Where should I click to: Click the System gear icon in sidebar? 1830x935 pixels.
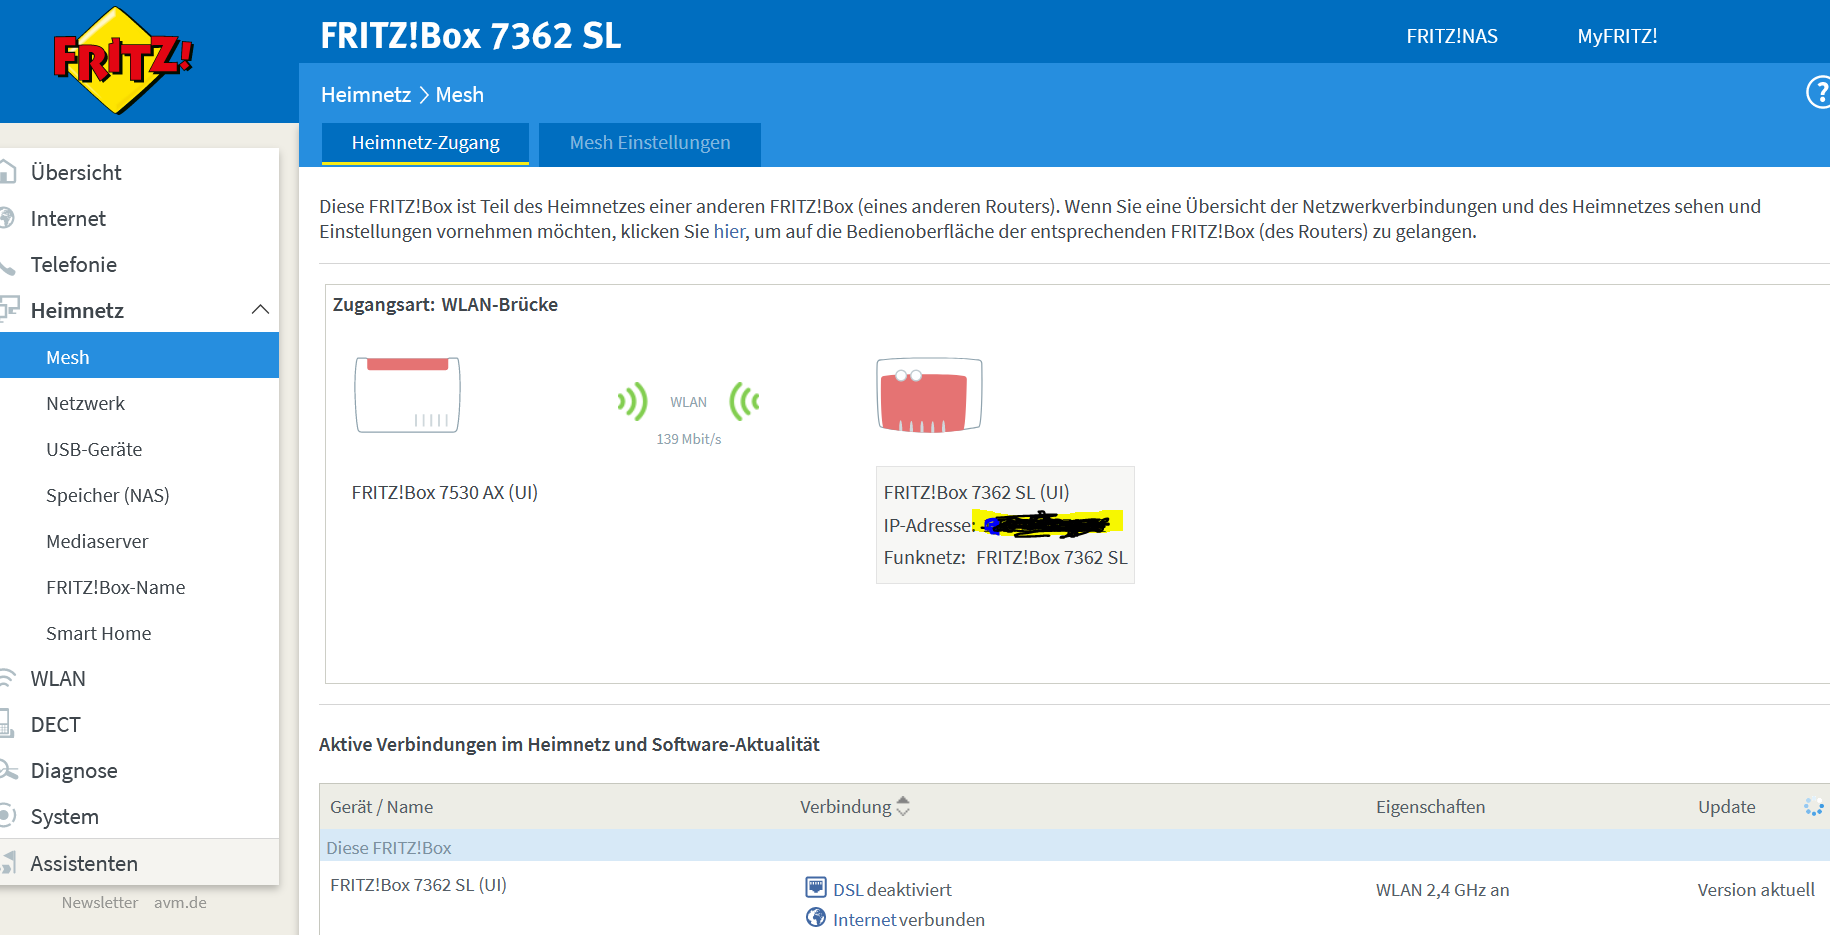coord(7,815)
